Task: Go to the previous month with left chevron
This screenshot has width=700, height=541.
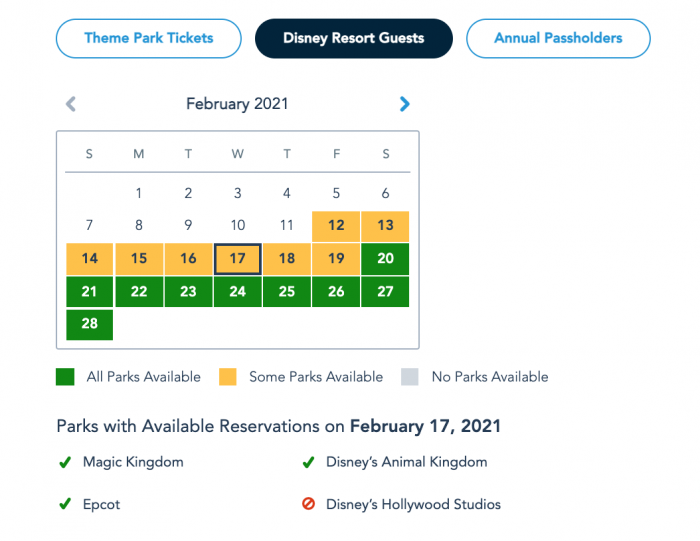Action: point(71,104)
